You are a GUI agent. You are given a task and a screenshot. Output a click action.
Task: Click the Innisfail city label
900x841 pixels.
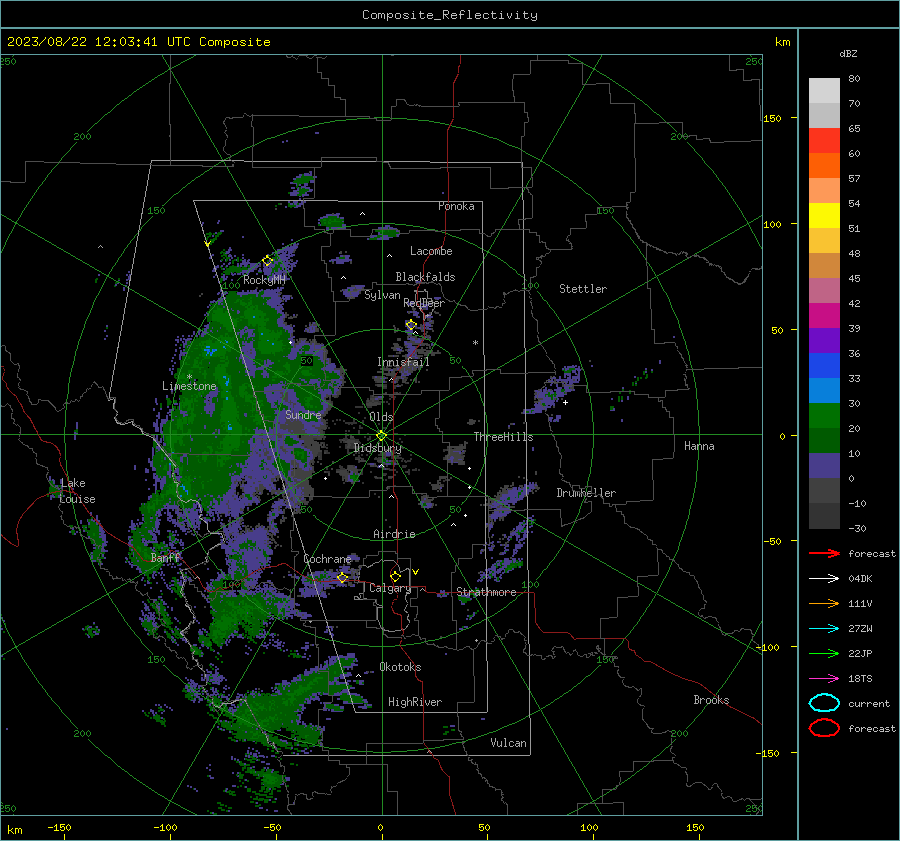pos(403,362)
